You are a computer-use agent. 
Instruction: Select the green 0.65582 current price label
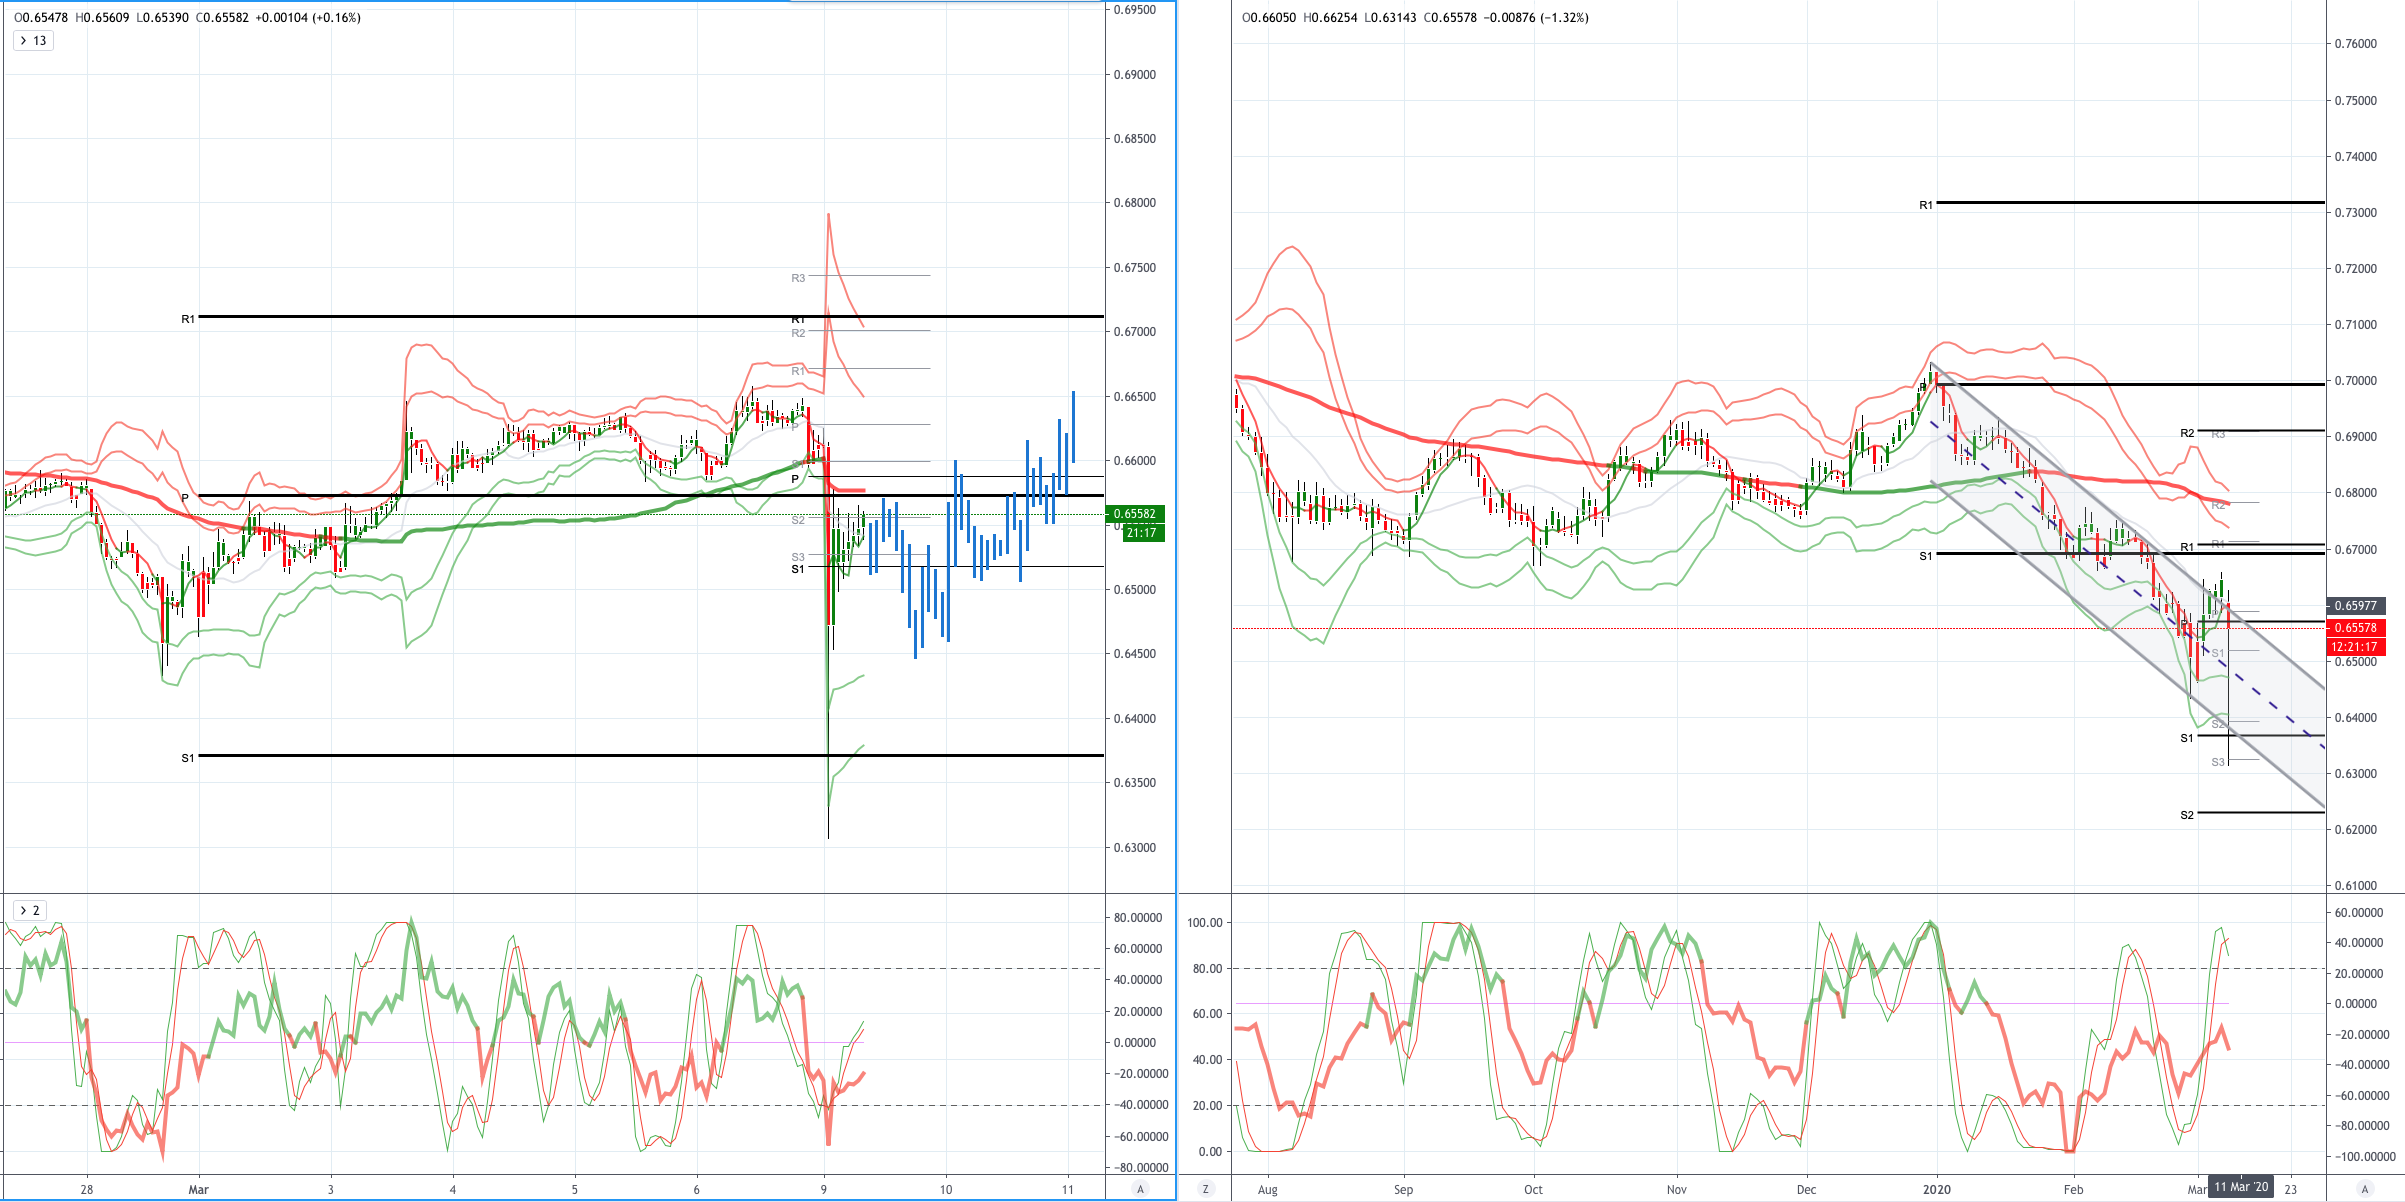pyautogui.click(x=1135, y=514)
